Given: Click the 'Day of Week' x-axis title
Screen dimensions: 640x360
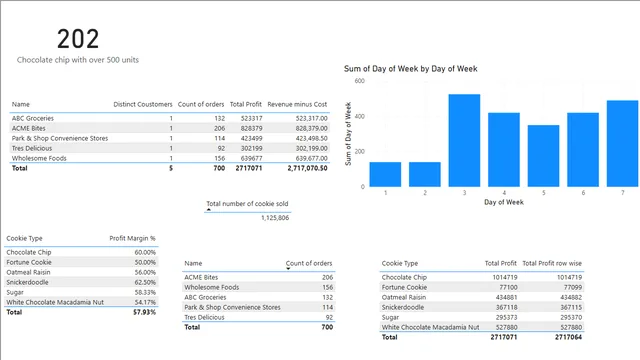Looking at the screenshot, I should (504, 202).
